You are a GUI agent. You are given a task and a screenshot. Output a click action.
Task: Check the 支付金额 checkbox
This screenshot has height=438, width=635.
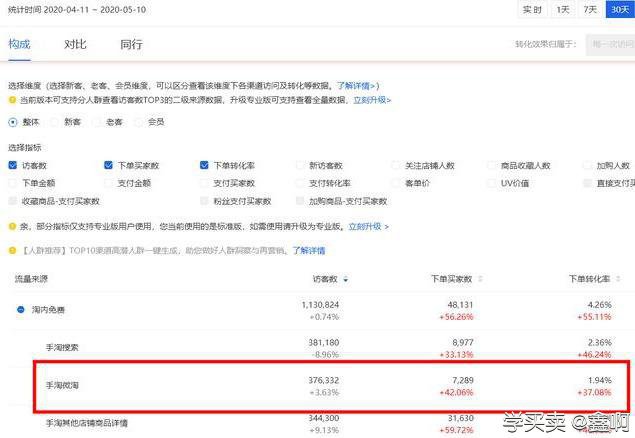[108, 183]
